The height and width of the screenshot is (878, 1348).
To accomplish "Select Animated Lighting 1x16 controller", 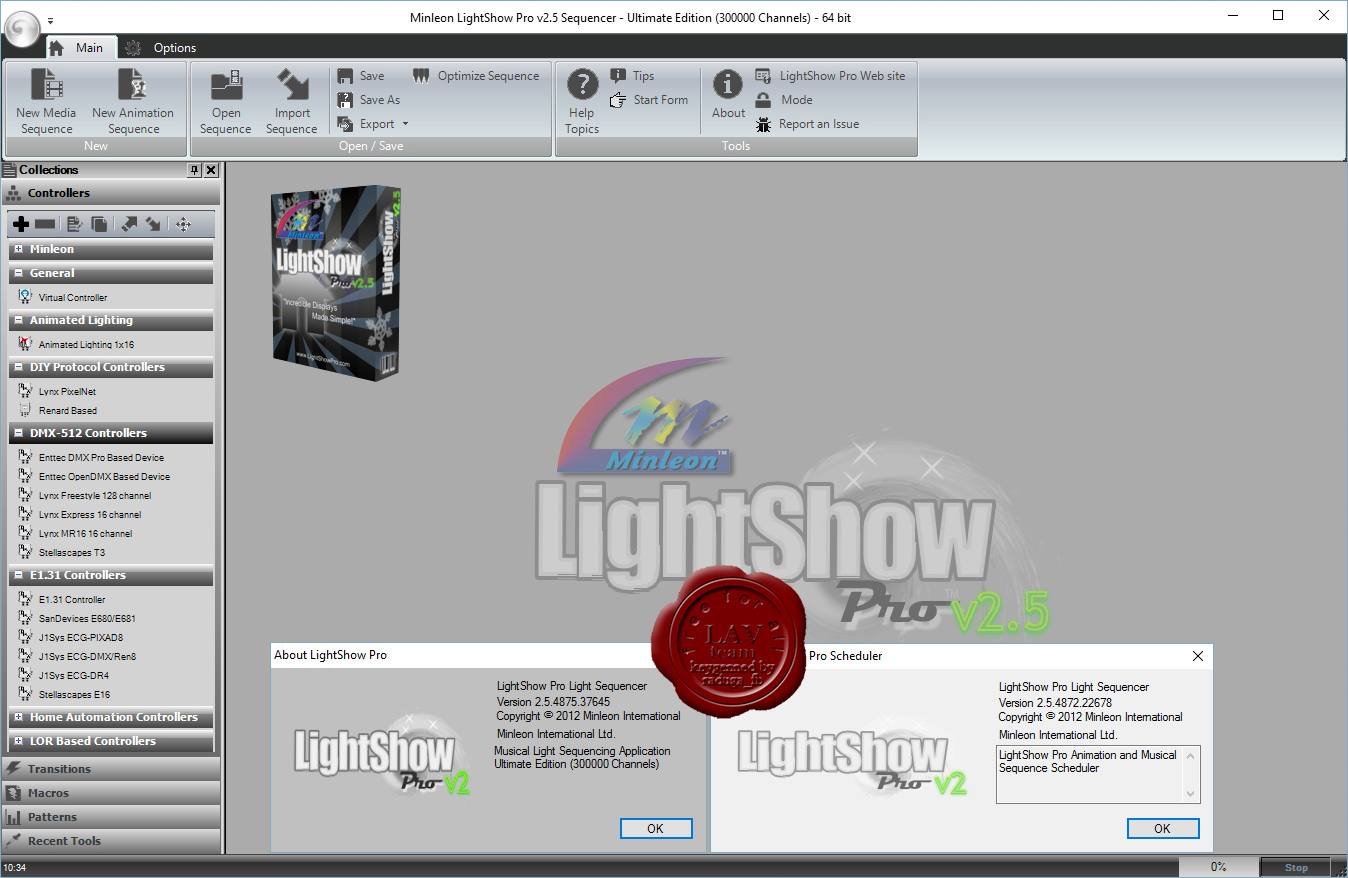I will [86, 344].
